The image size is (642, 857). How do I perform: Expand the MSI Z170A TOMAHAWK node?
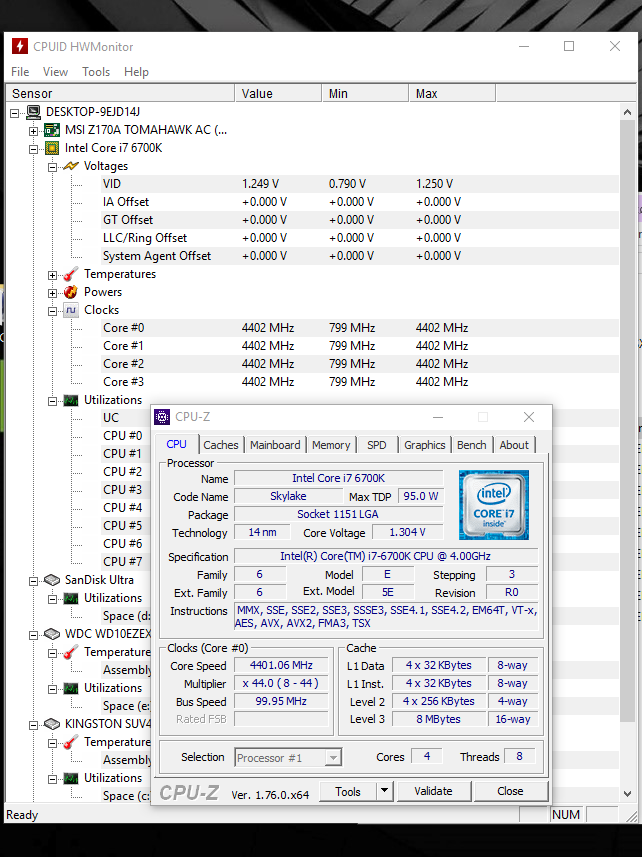34,131
